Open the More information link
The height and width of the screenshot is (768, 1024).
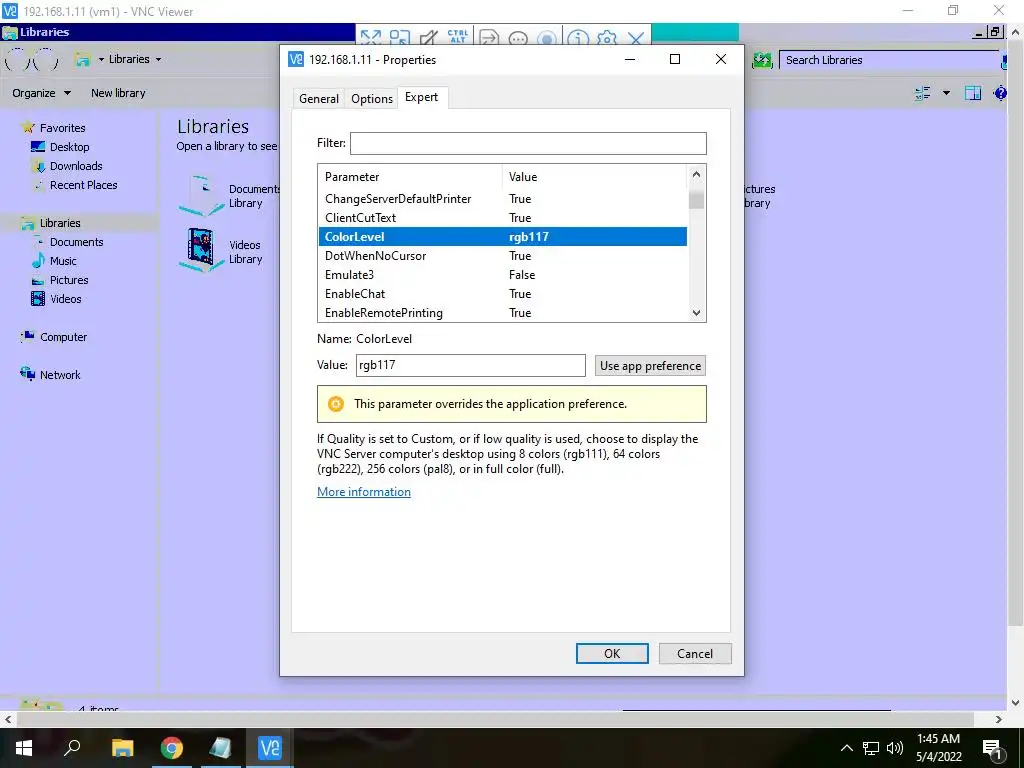click(x=364, y=492)
